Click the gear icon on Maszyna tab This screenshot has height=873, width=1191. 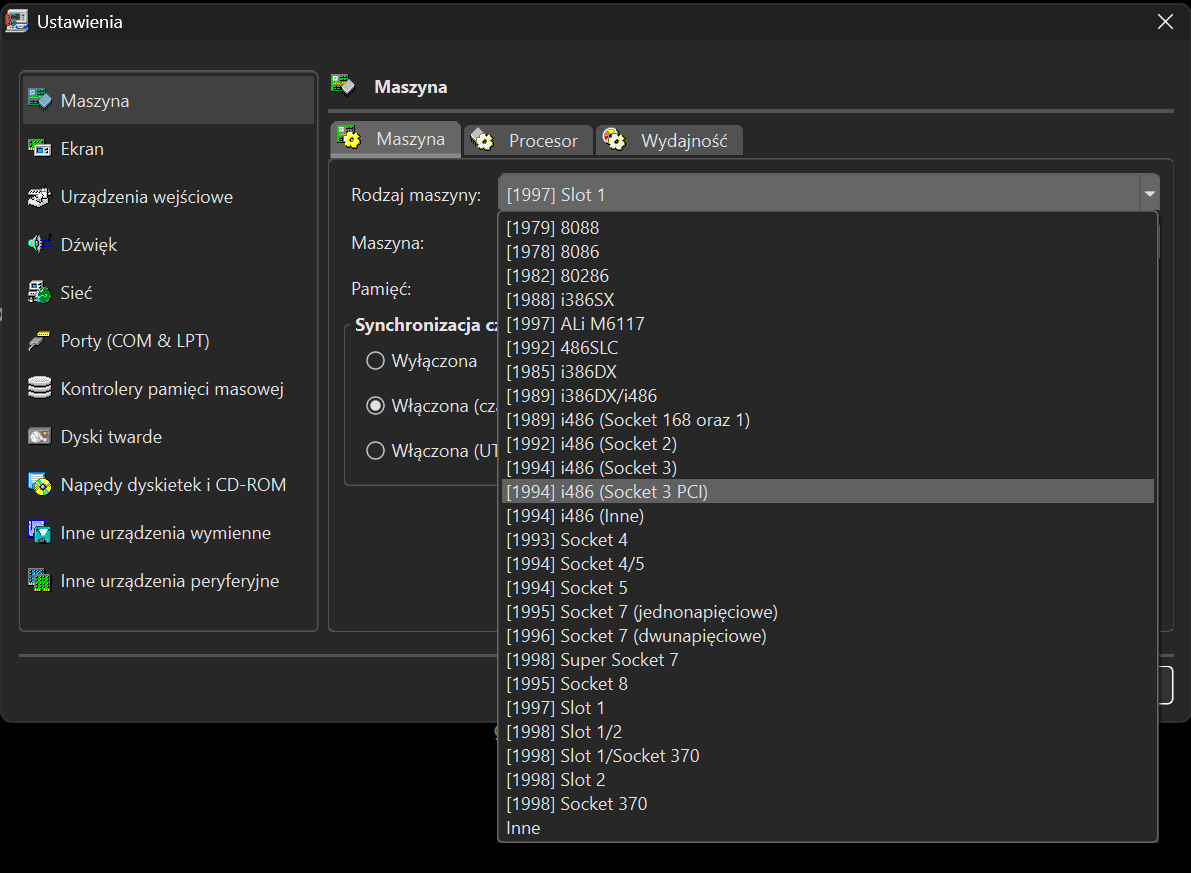tap(349, 138)
